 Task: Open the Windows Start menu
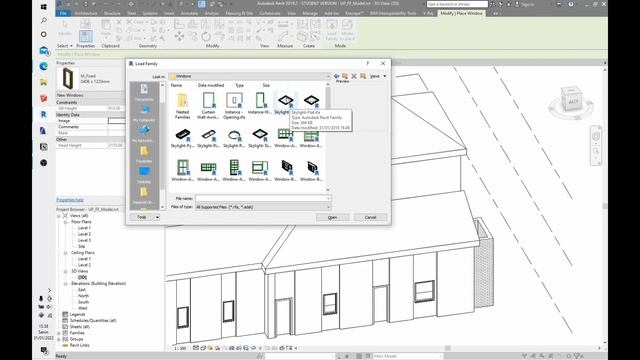(x=44, y=7)
